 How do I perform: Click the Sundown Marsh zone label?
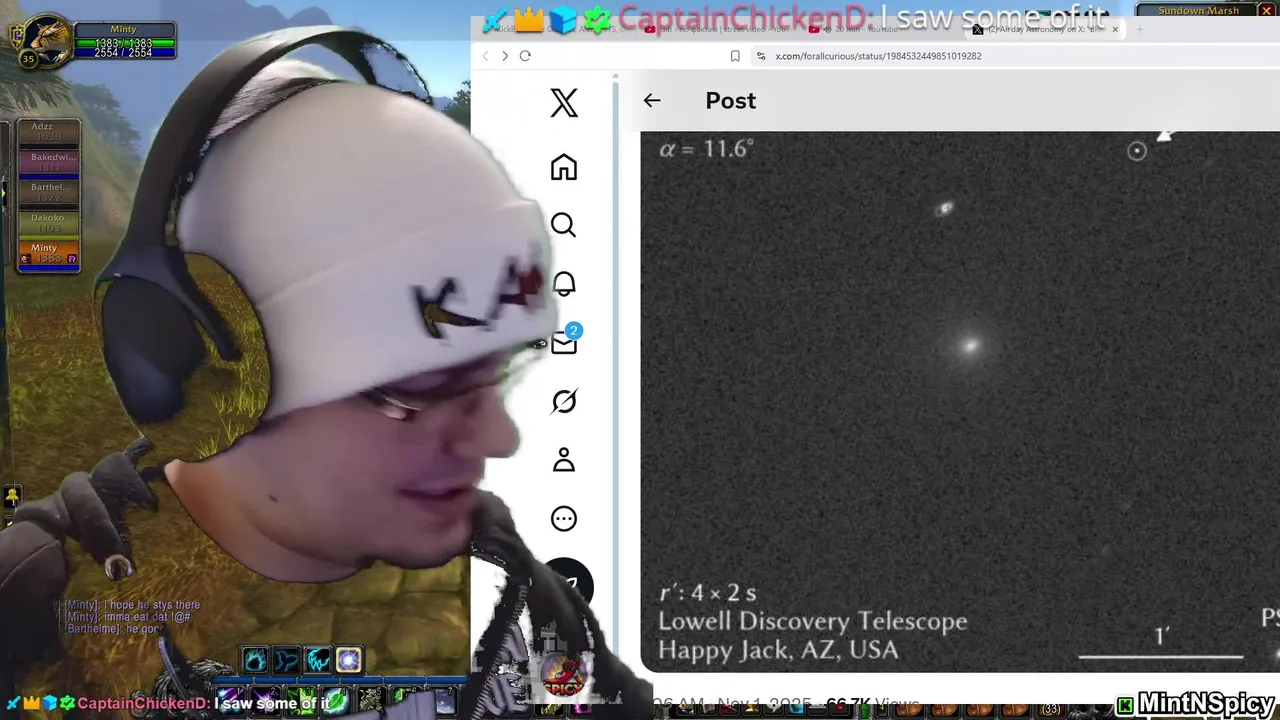1198,10
